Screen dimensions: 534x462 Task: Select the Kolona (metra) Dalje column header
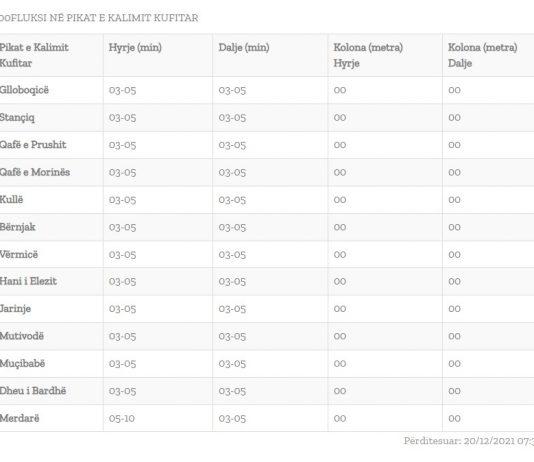483,55
